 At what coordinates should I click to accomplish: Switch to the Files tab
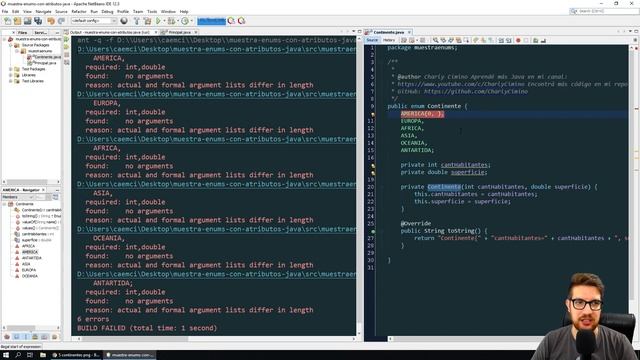22,32
